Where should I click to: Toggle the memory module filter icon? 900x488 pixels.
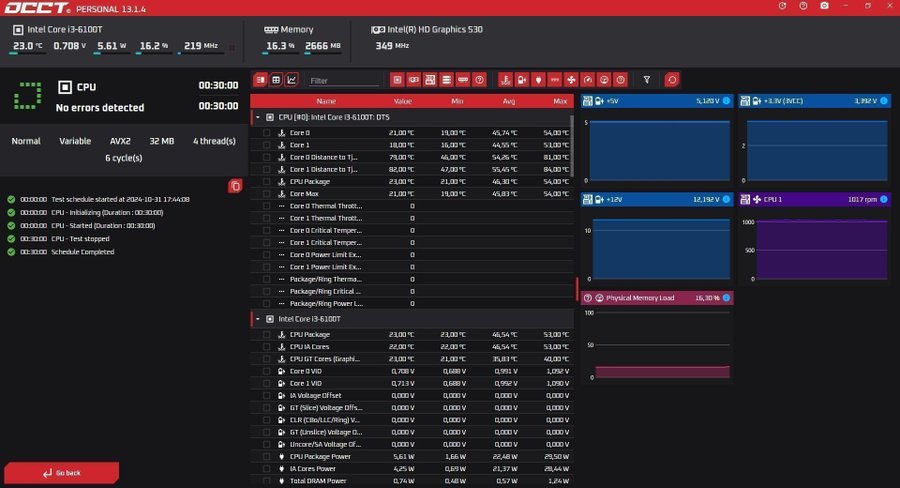click(x=463, y=80)
